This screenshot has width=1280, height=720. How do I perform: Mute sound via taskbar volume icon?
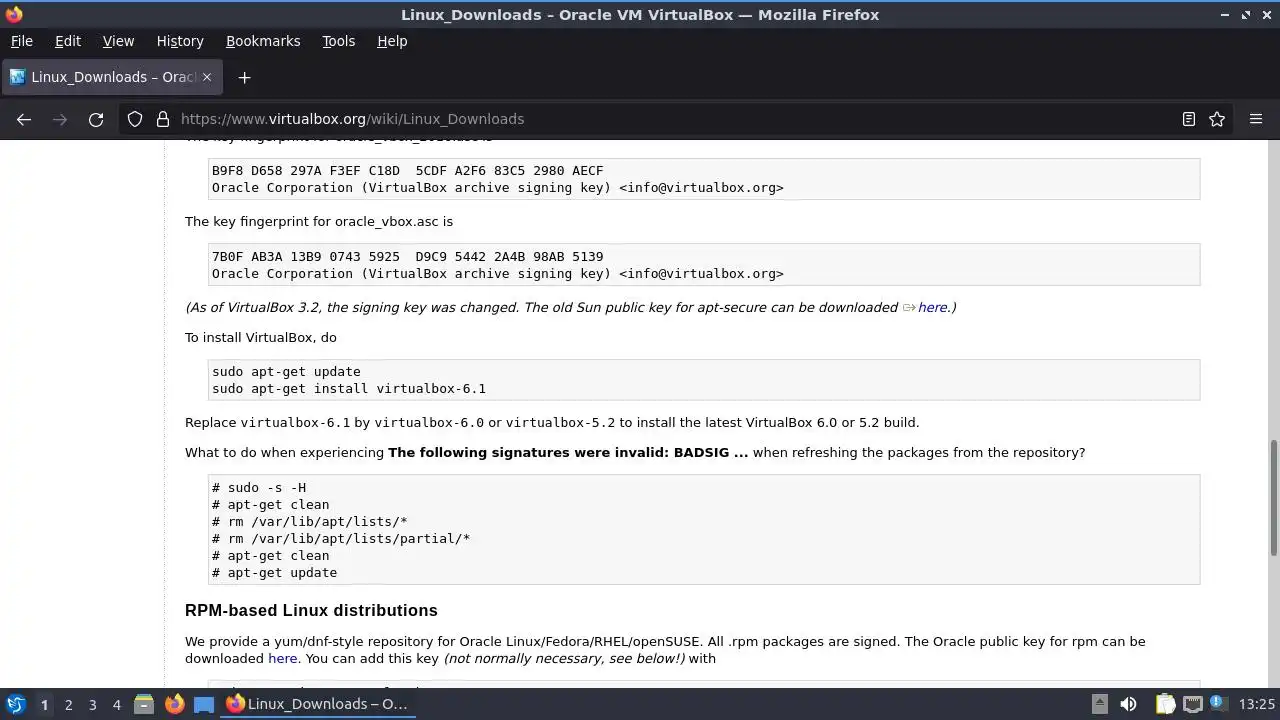[1128, 704]
